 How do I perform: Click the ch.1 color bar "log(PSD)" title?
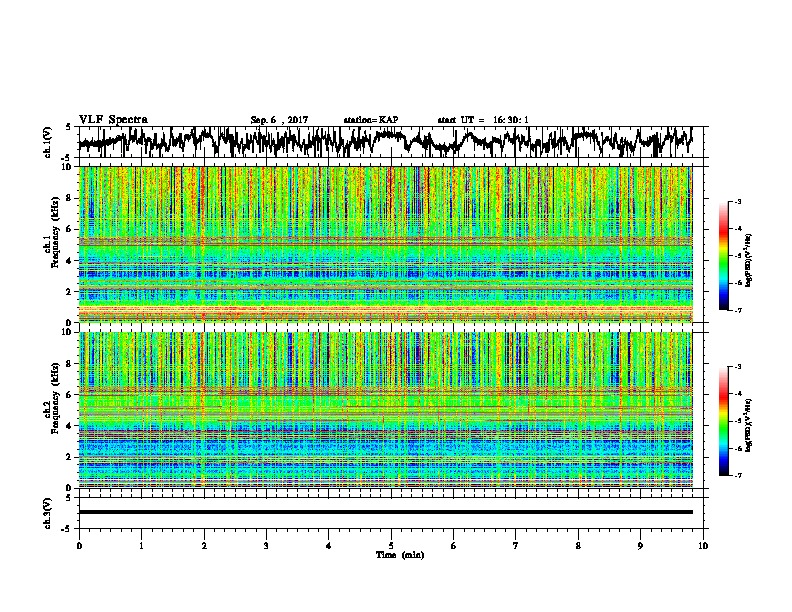pos(749,260)
